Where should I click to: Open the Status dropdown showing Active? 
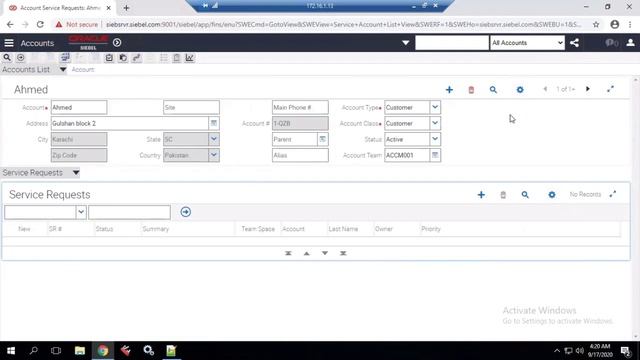click(435, 139)
